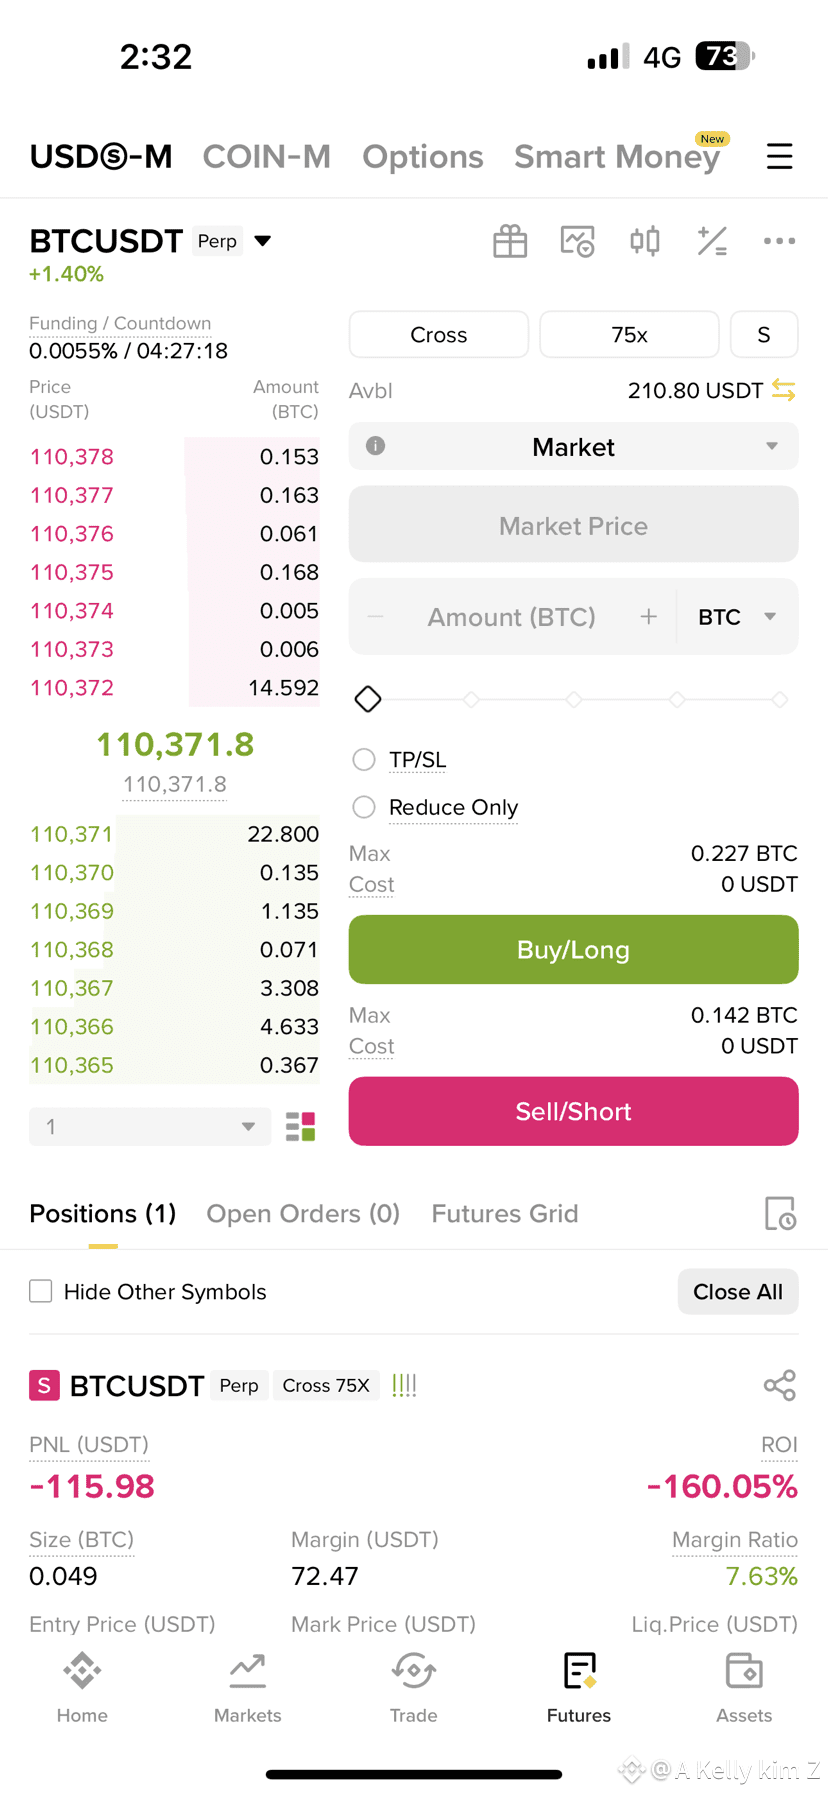Open the three-dot more options menu
The width and height of the screenshot is (828, 1795).
click(x=779, y=241)
